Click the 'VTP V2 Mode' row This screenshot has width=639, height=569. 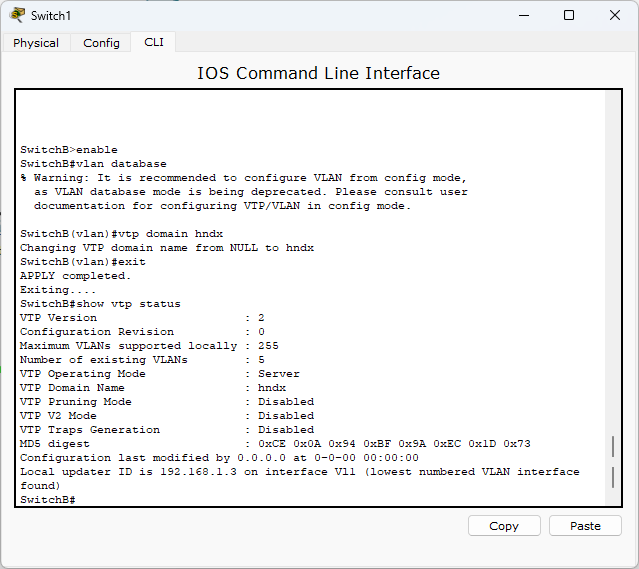167,416
